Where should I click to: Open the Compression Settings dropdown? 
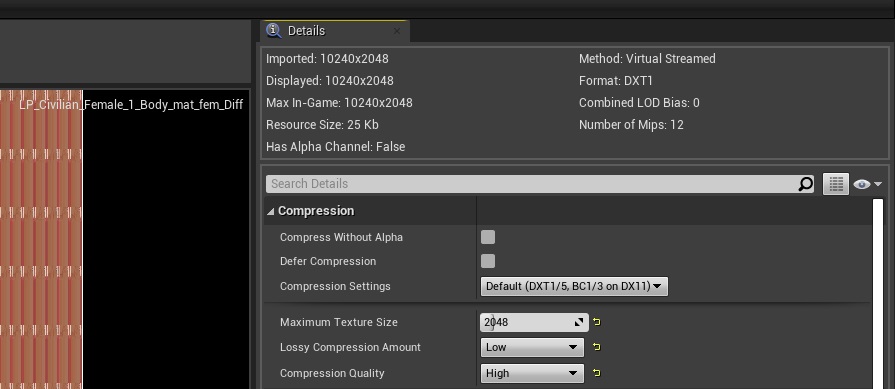coord(574,286)
